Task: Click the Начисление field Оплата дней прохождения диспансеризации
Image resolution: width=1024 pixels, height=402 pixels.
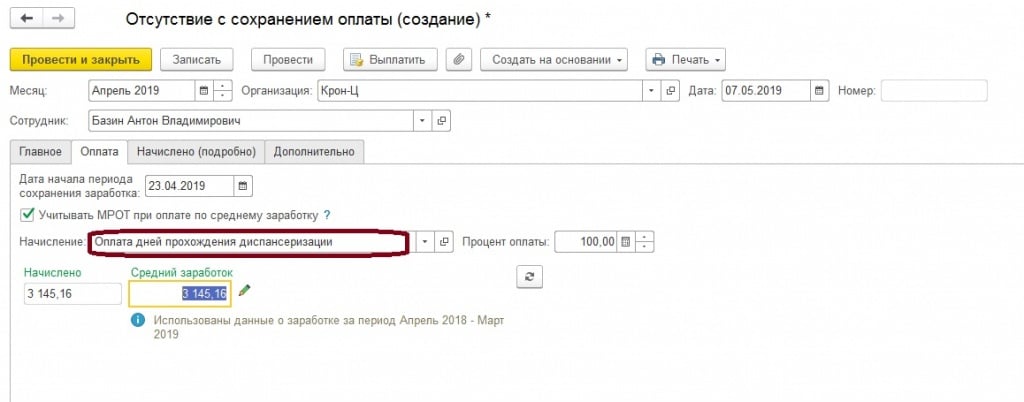Action: click(x=249, y=241)
